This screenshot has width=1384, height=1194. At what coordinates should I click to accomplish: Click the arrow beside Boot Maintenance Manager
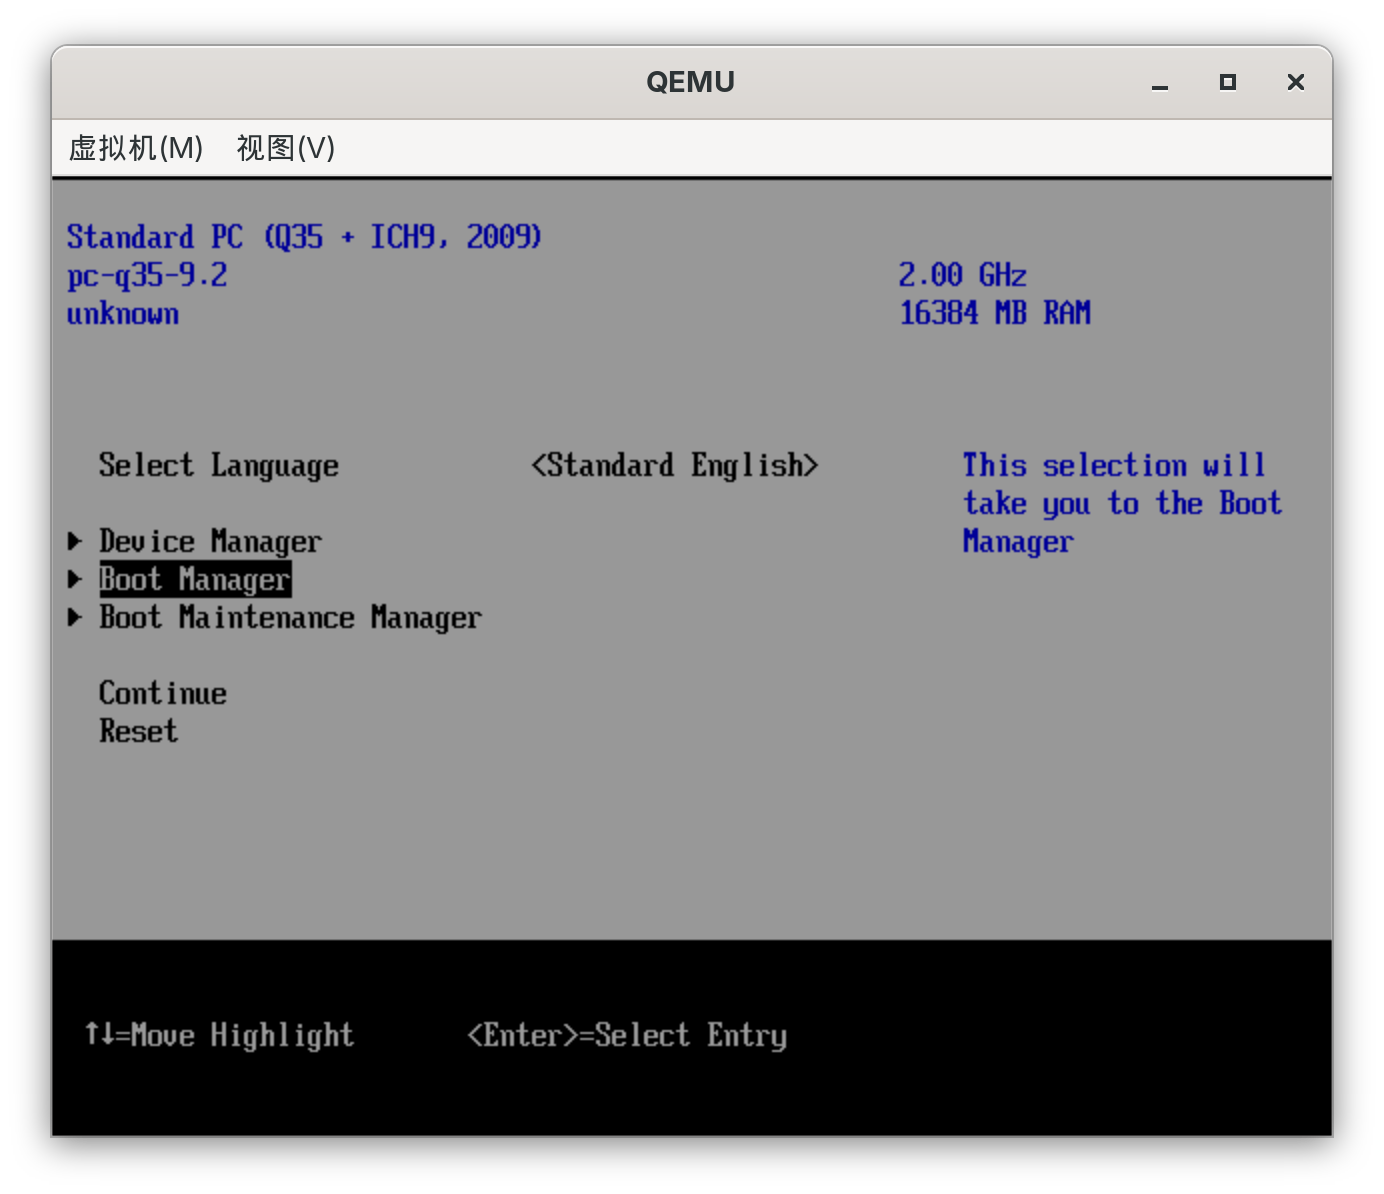click(x=75, y=618)
